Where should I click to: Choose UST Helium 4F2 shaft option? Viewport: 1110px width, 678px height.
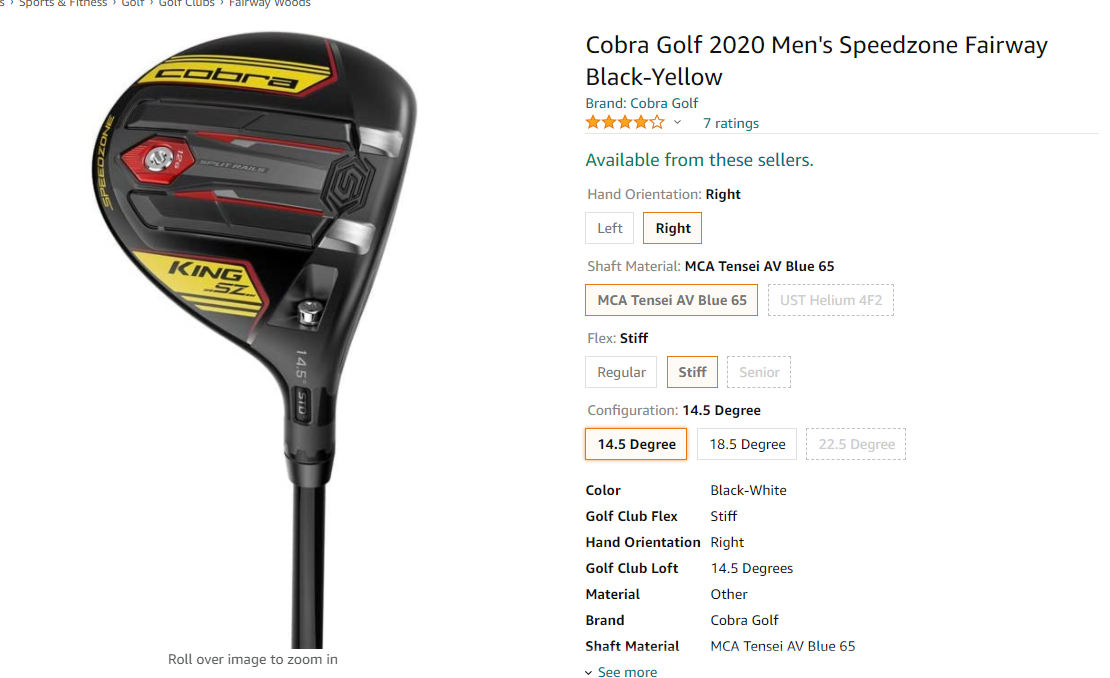point(831,300)
